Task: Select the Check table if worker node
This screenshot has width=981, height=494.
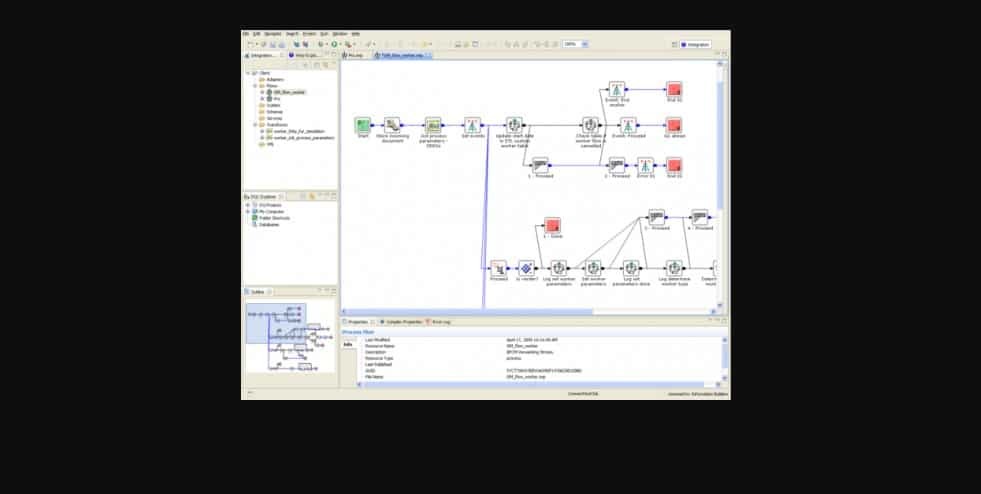Action: coord(590,126)
